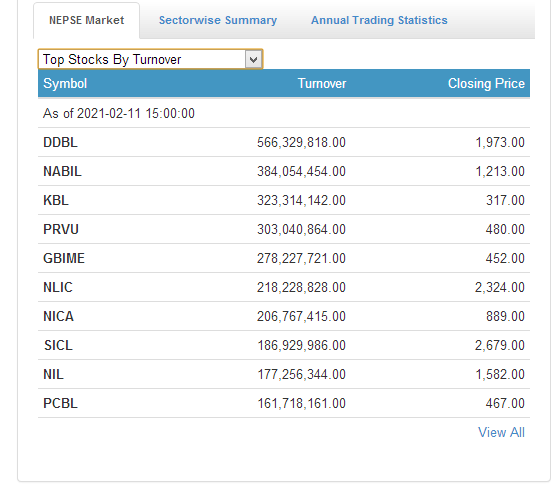Image resolution: width=551 pixels, height=485 pixels.
Task: Click the NIL stock symbol
Action: coord(53,374)
